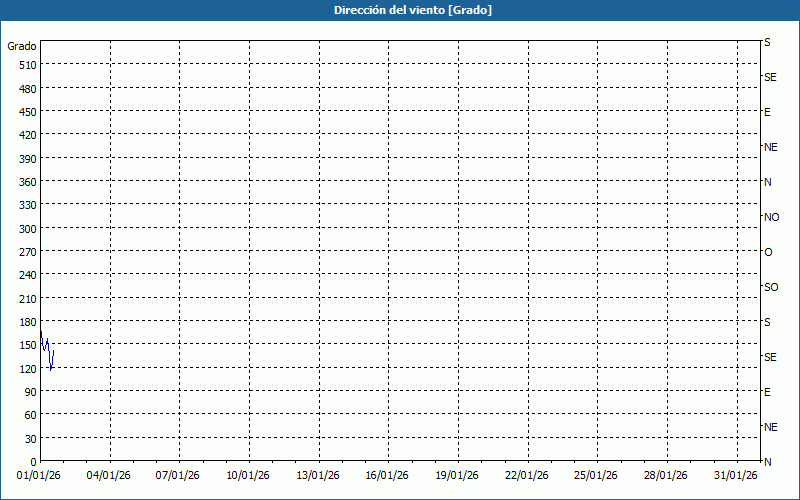The image size is (800, 500).
Task: Click the S compass label aligned with 180
Action: coord(767,322)
